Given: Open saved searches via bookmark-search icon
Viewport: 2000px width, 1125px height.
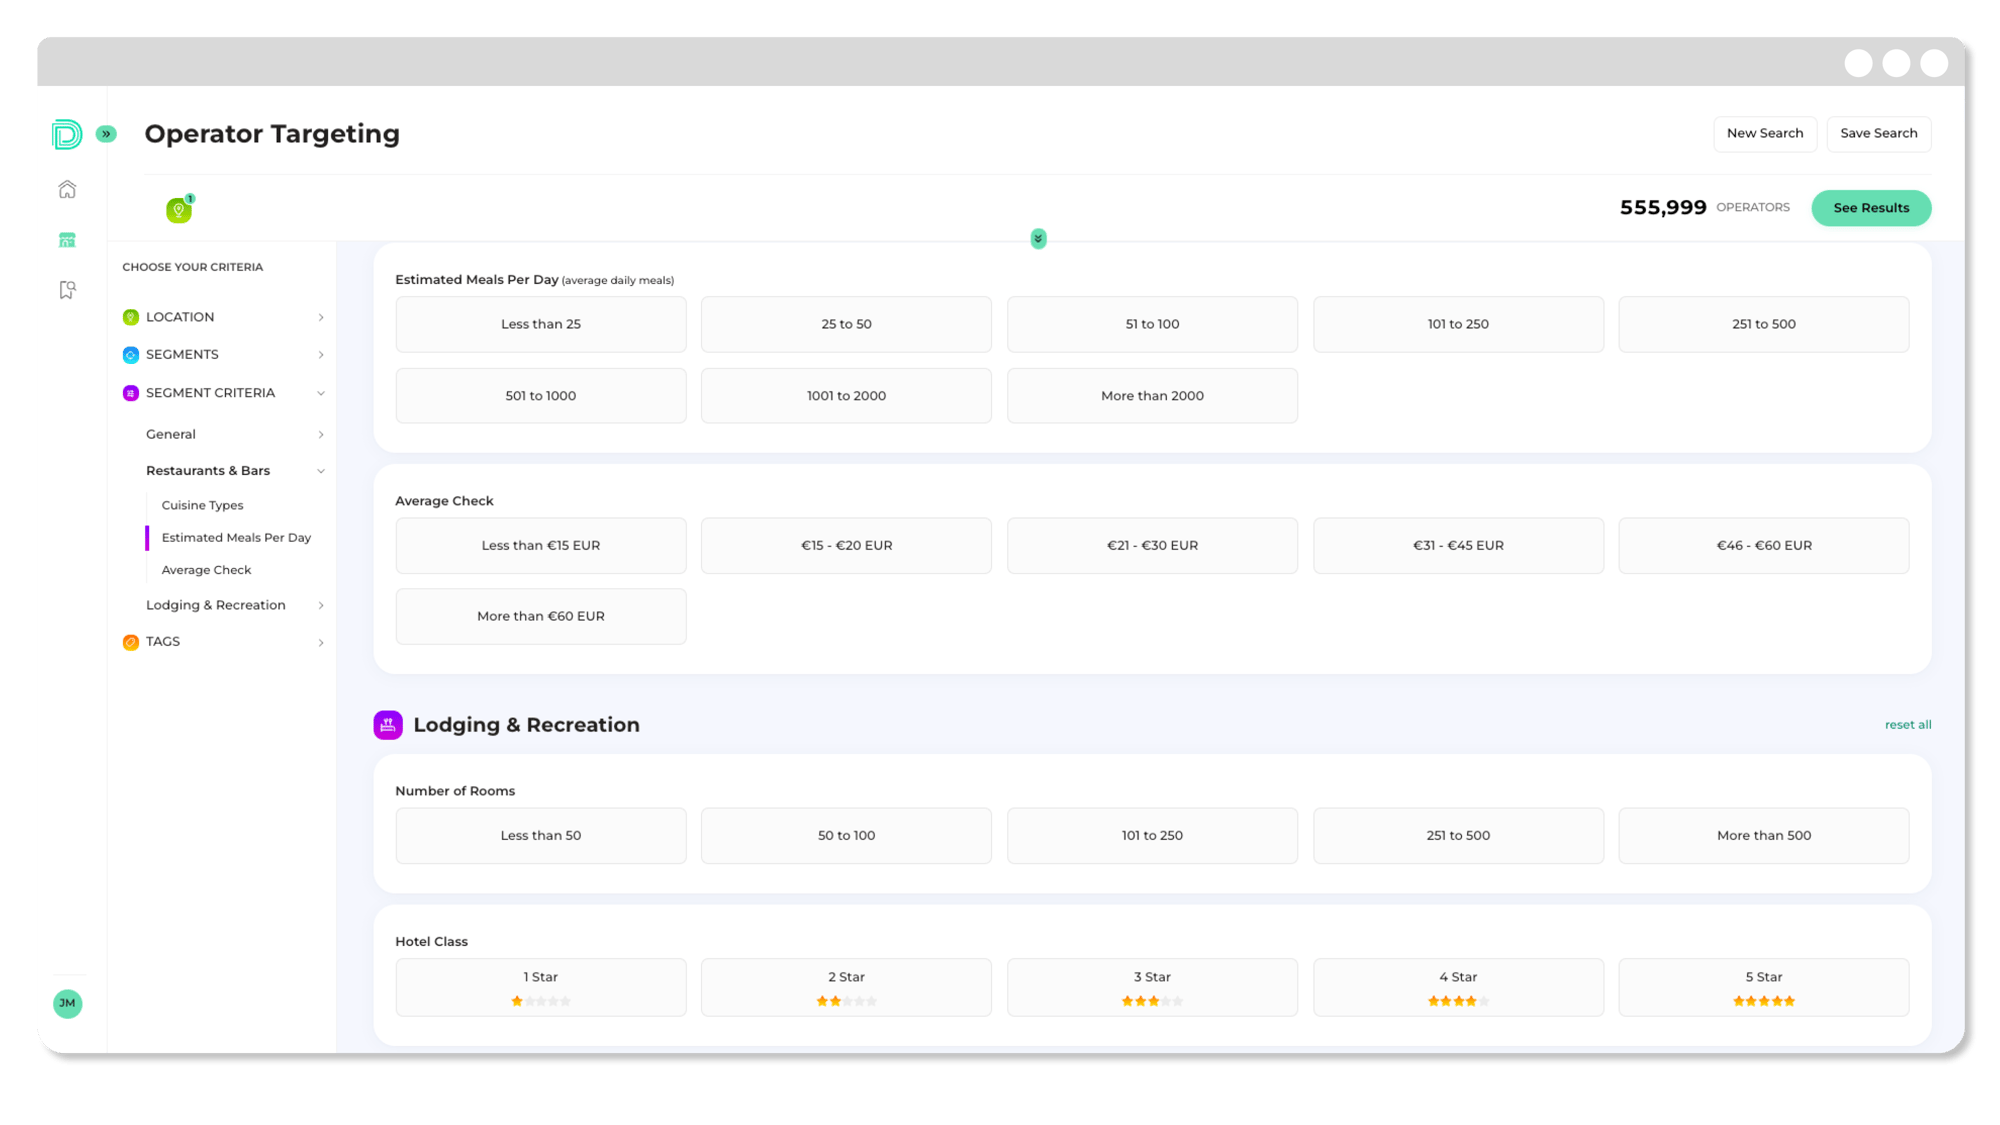Looking at the screenshot, I should coord(67,289).
